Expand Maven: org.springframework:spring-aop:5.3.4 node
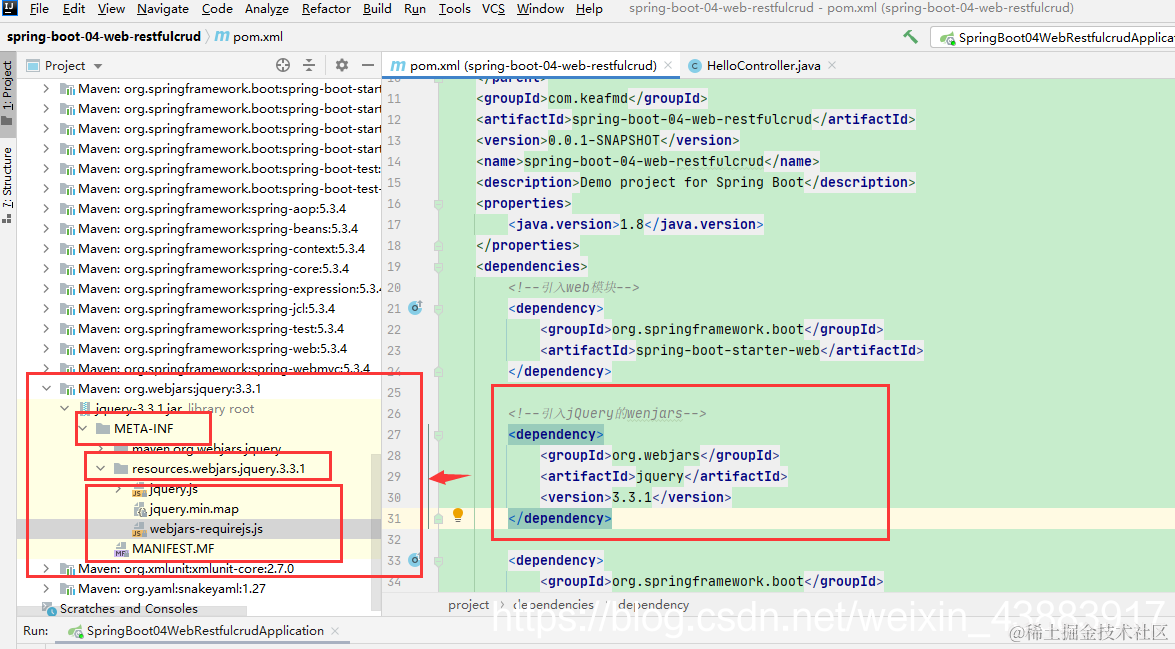This screenshot has height=649, width=1175. click(x=46, y=208)
